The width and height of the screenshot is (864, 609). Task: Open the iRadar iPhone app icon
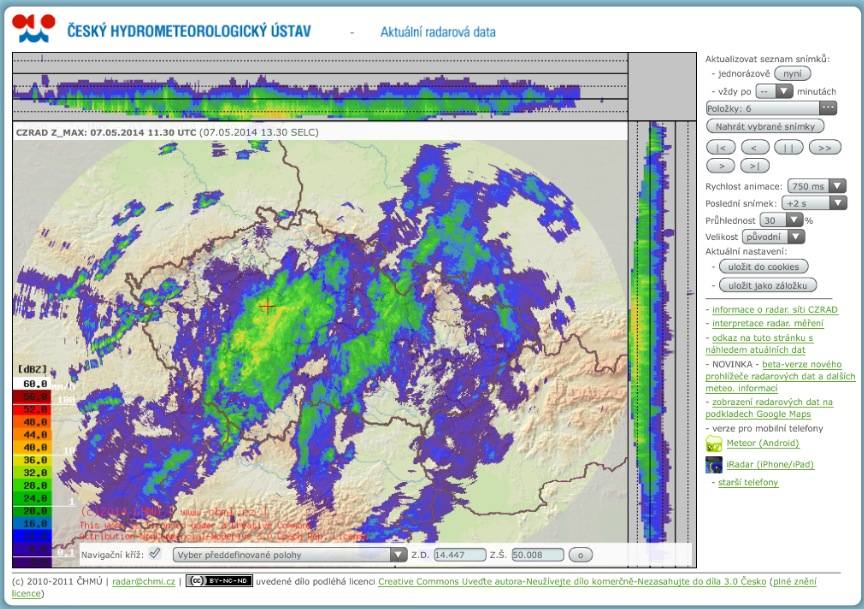[x=714, y=465]
